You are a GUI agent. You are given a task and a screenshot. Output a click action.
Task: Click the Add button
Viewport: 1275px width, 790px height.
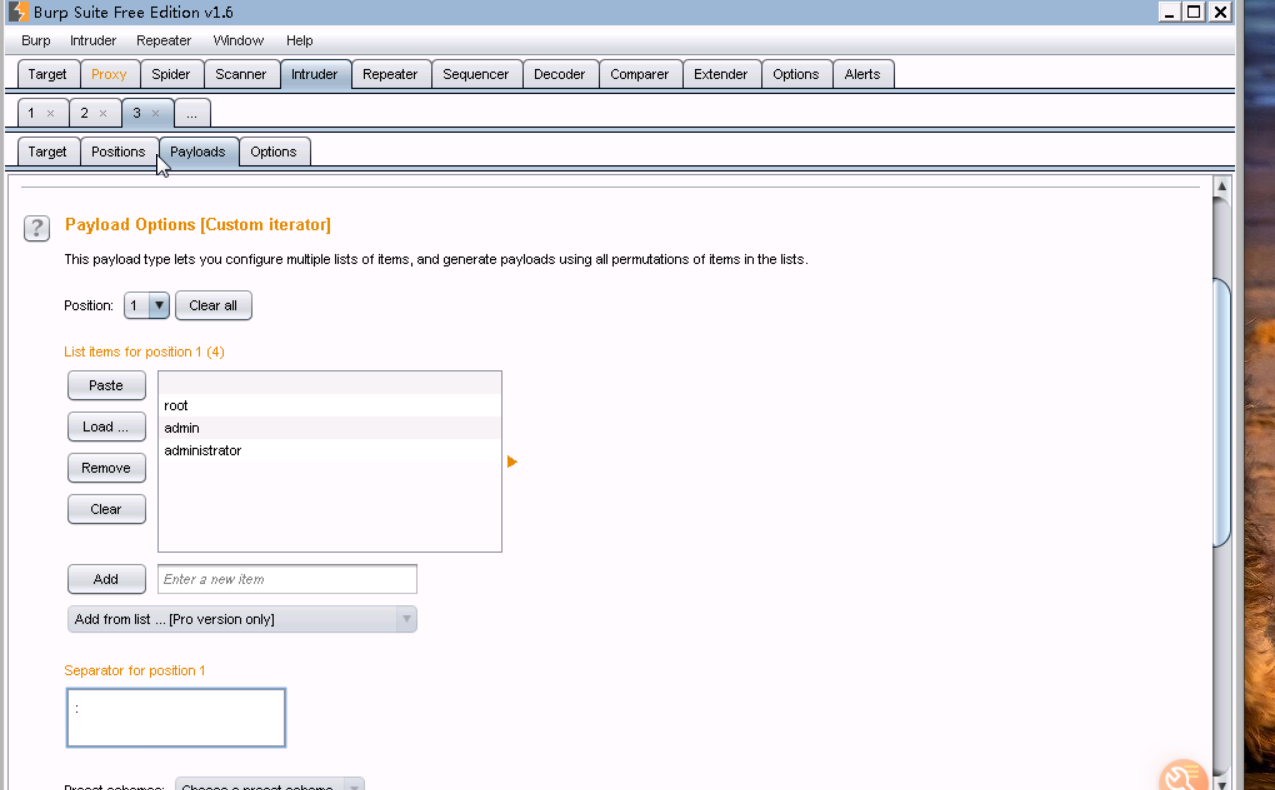point(106,579)
